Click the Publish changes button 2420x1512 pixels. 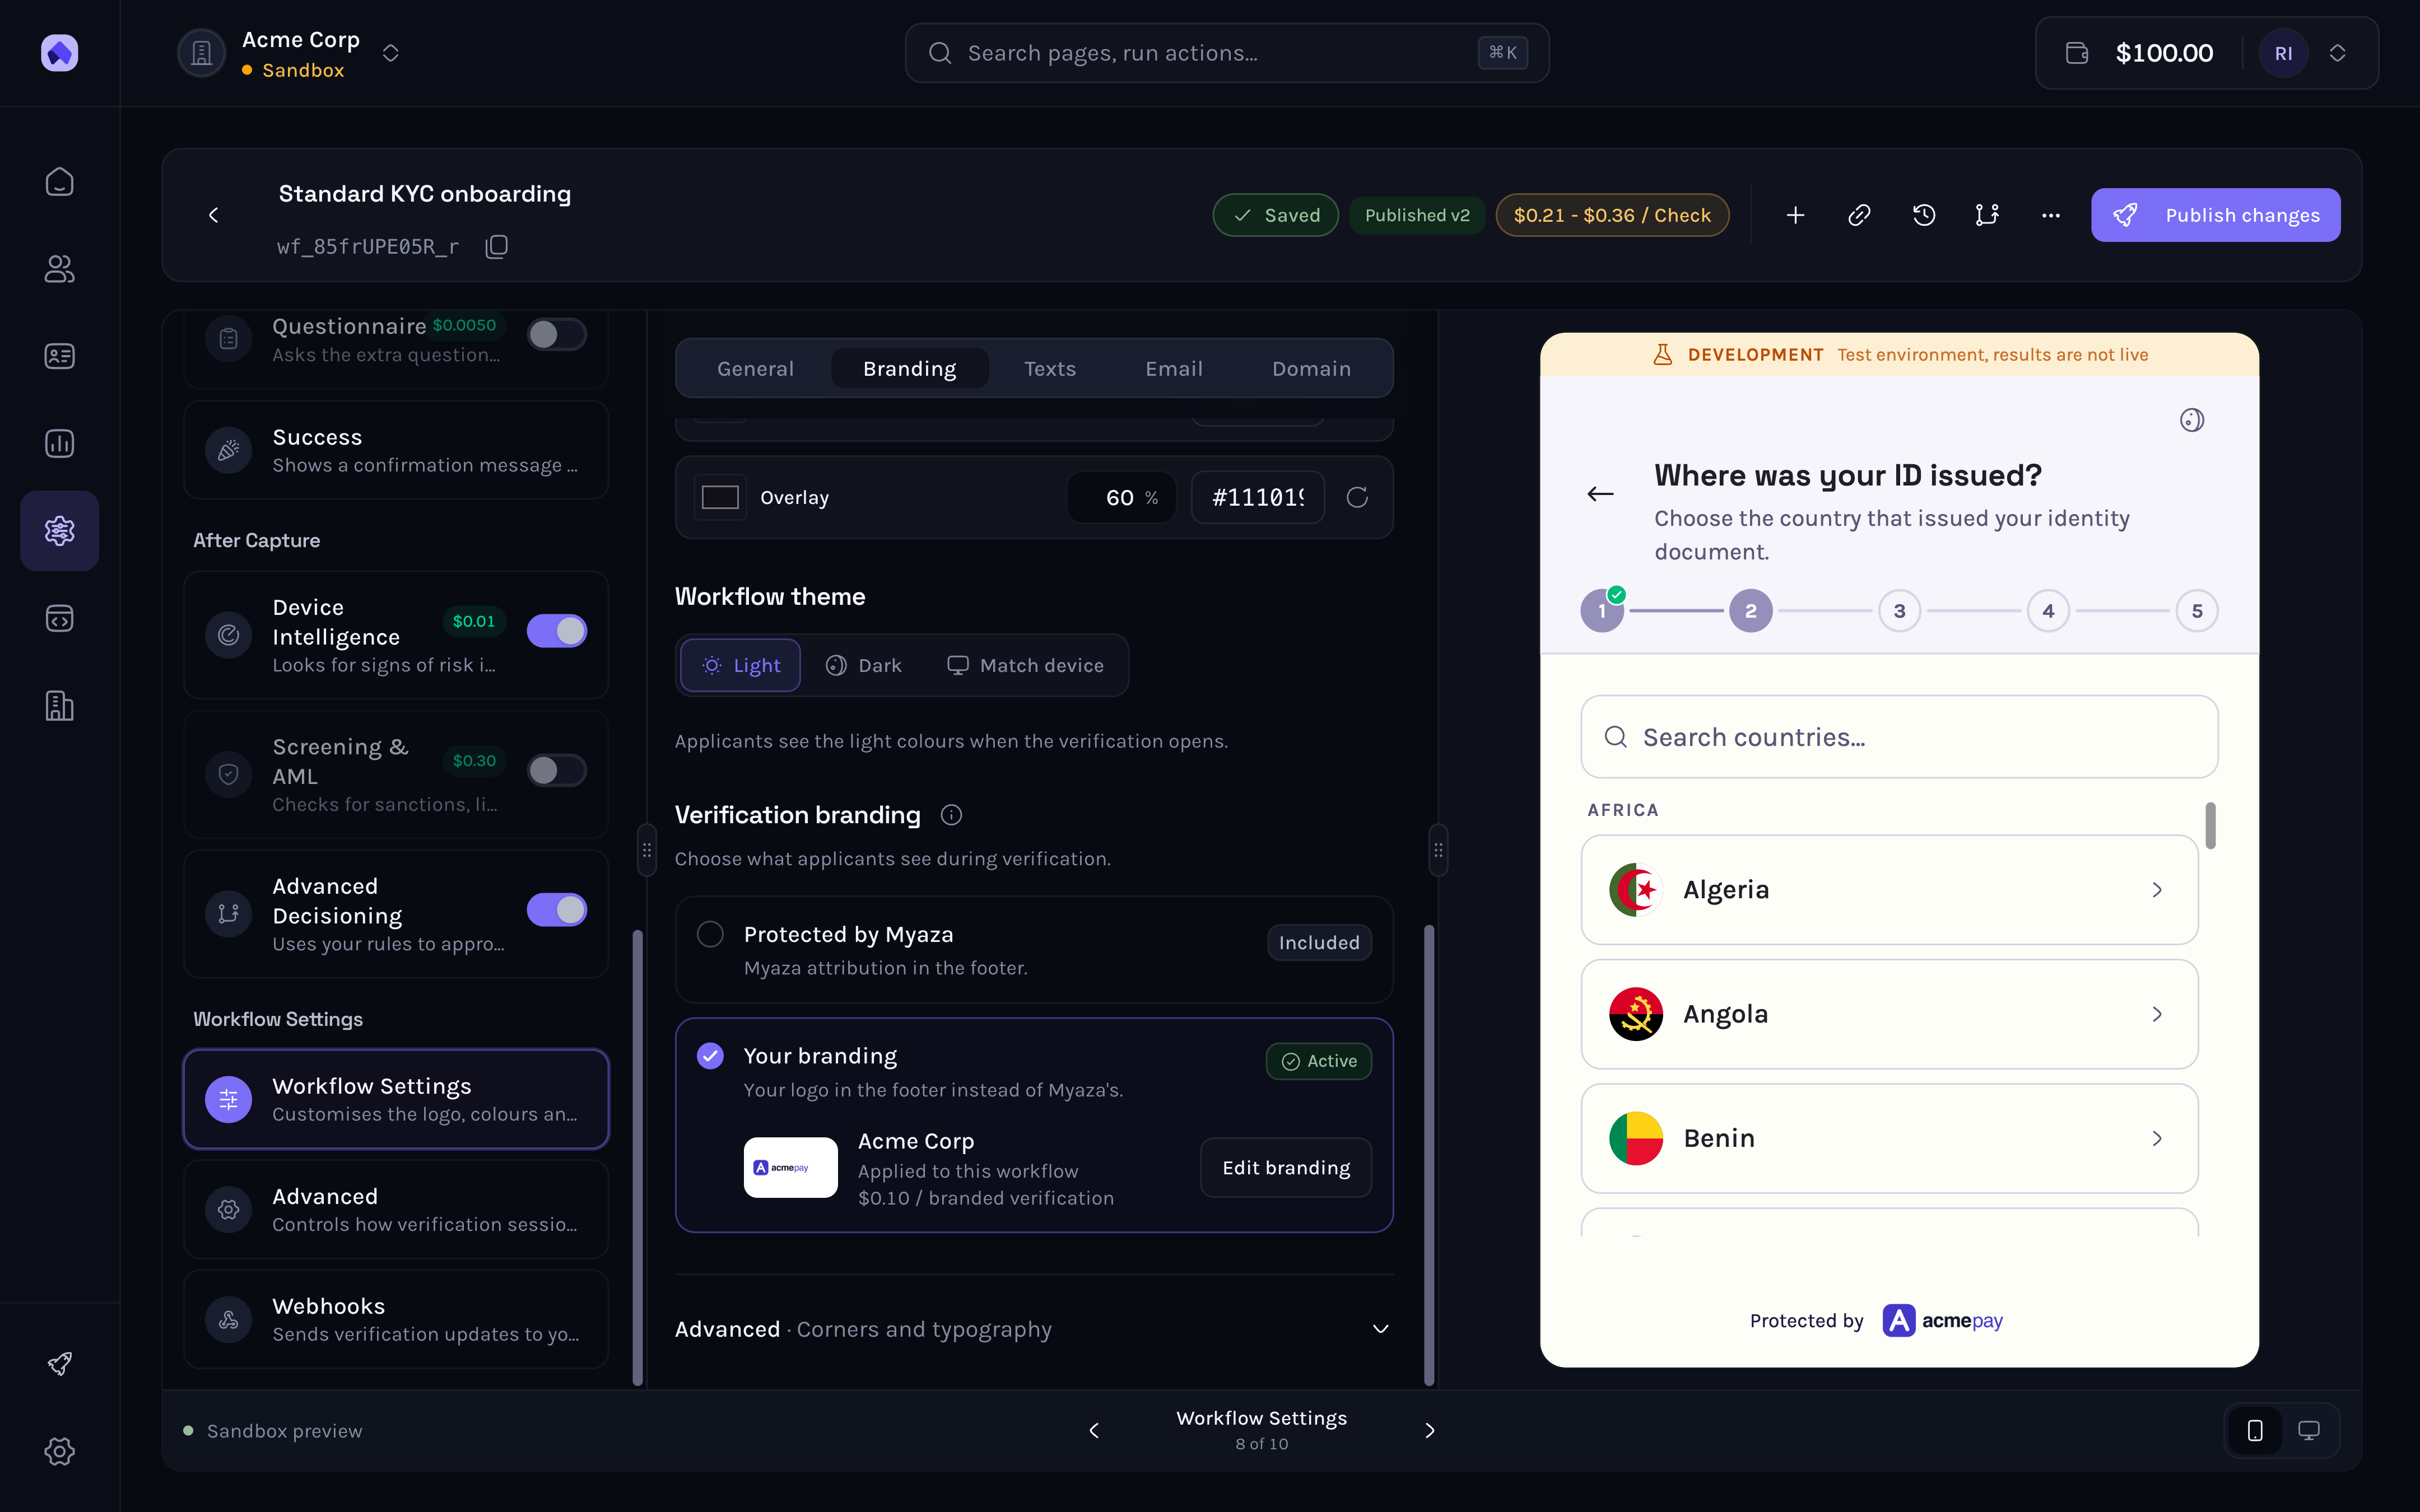tap(2215, 215)
